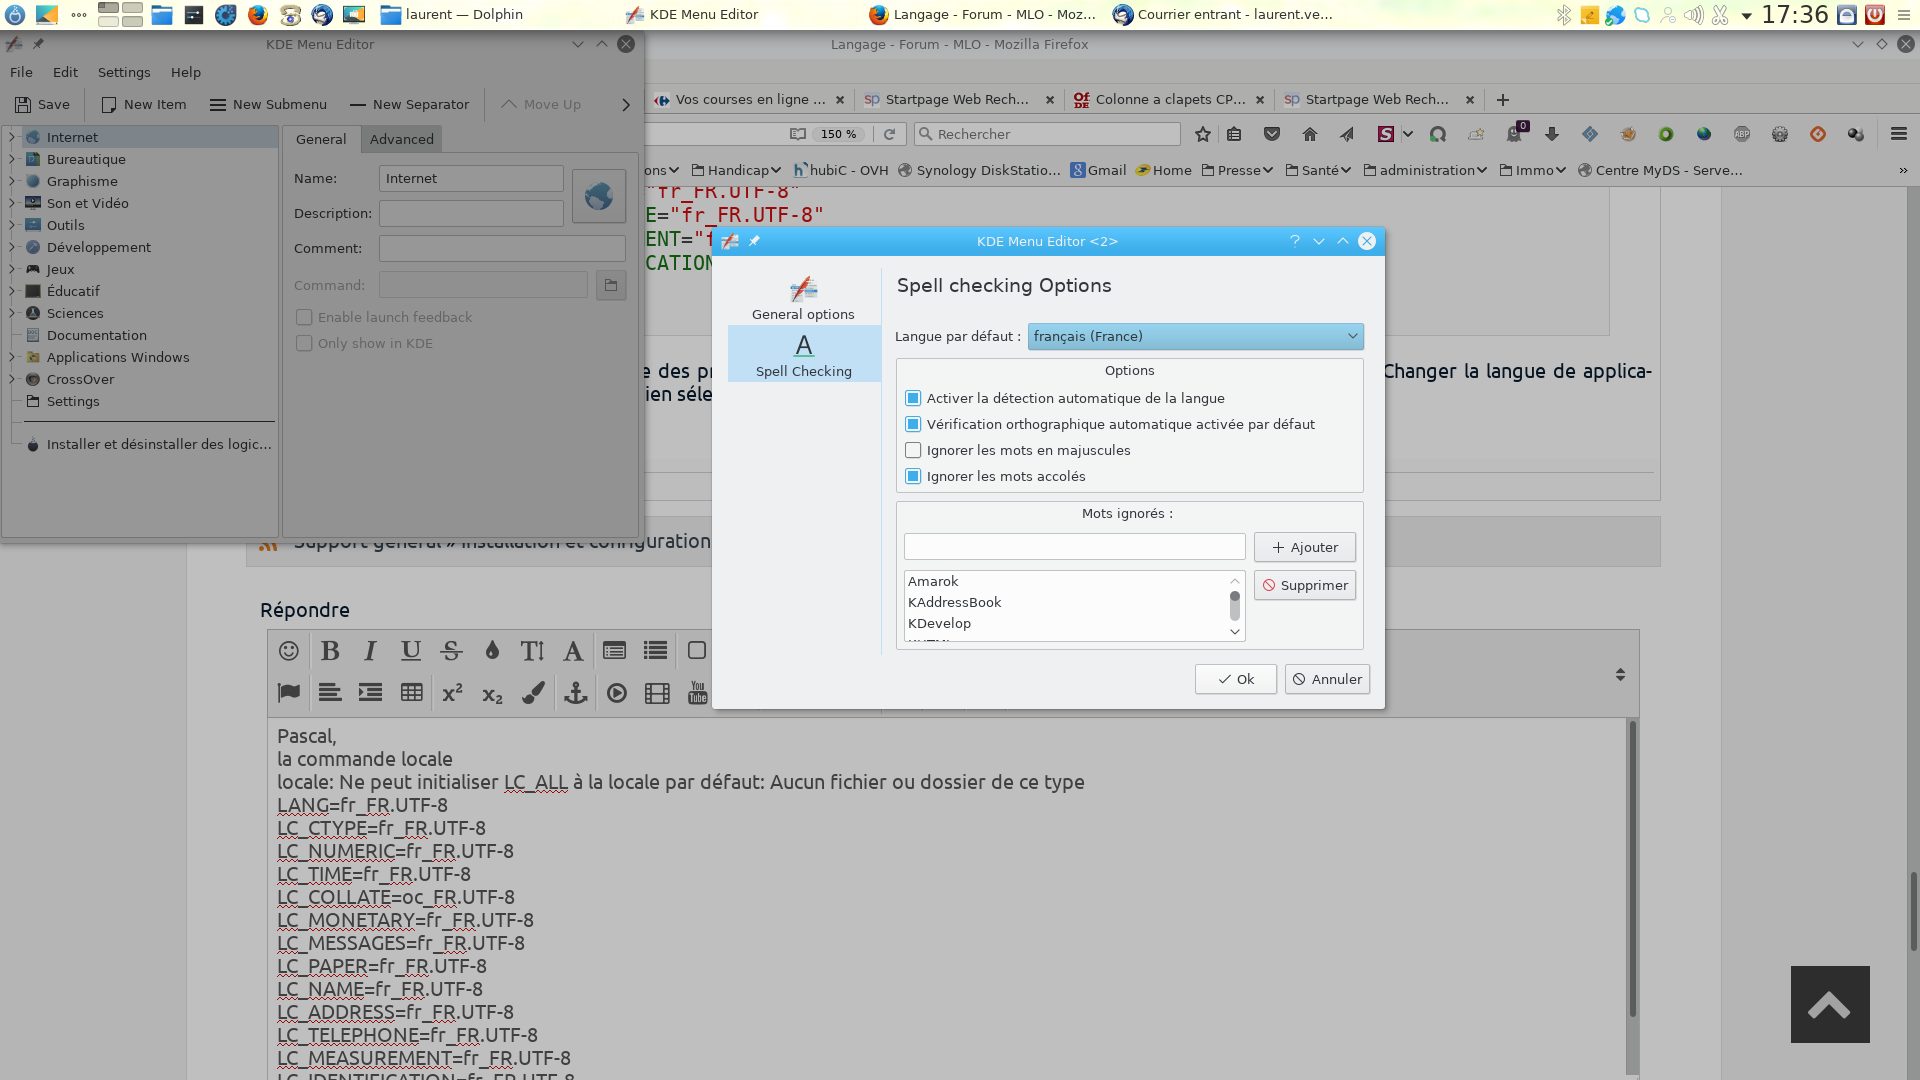Viewport: 1920px width, 1080px height.
Task: Confirm dialog with Ok button
Action: point(1236,679)
